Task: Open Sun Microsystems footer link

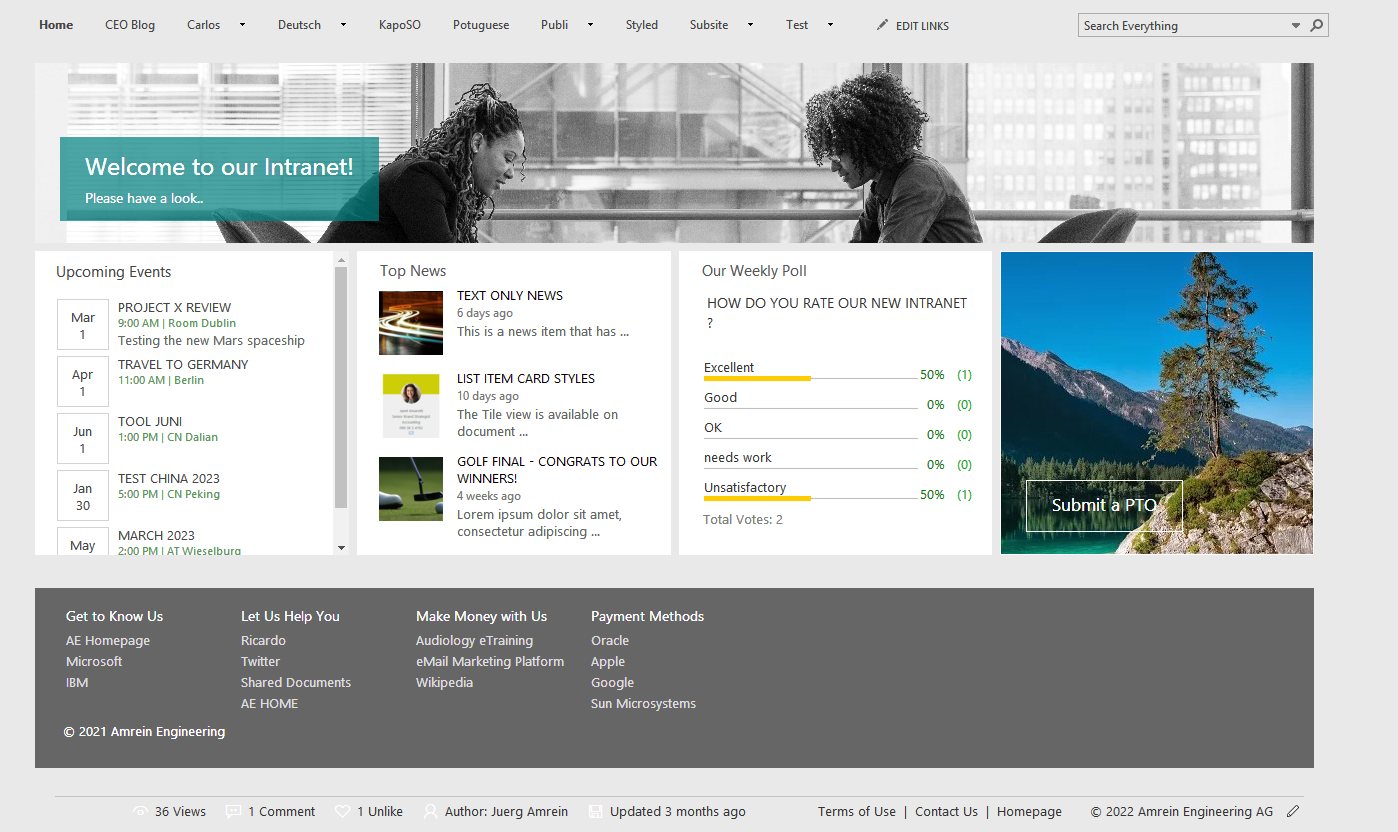Action: [643, 703]
